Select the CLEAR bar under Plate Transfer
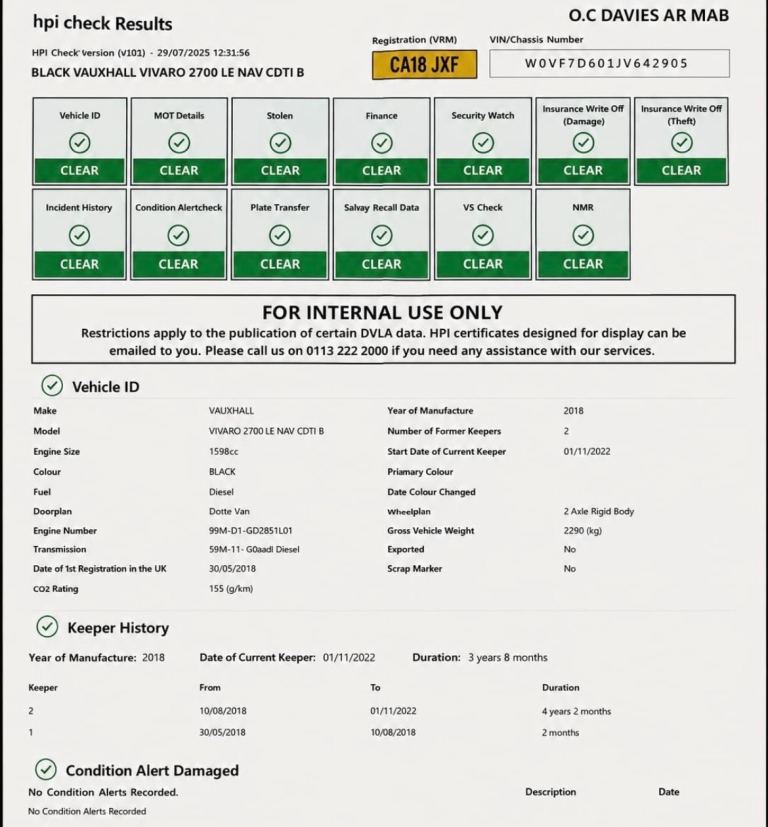 point(280,264)
